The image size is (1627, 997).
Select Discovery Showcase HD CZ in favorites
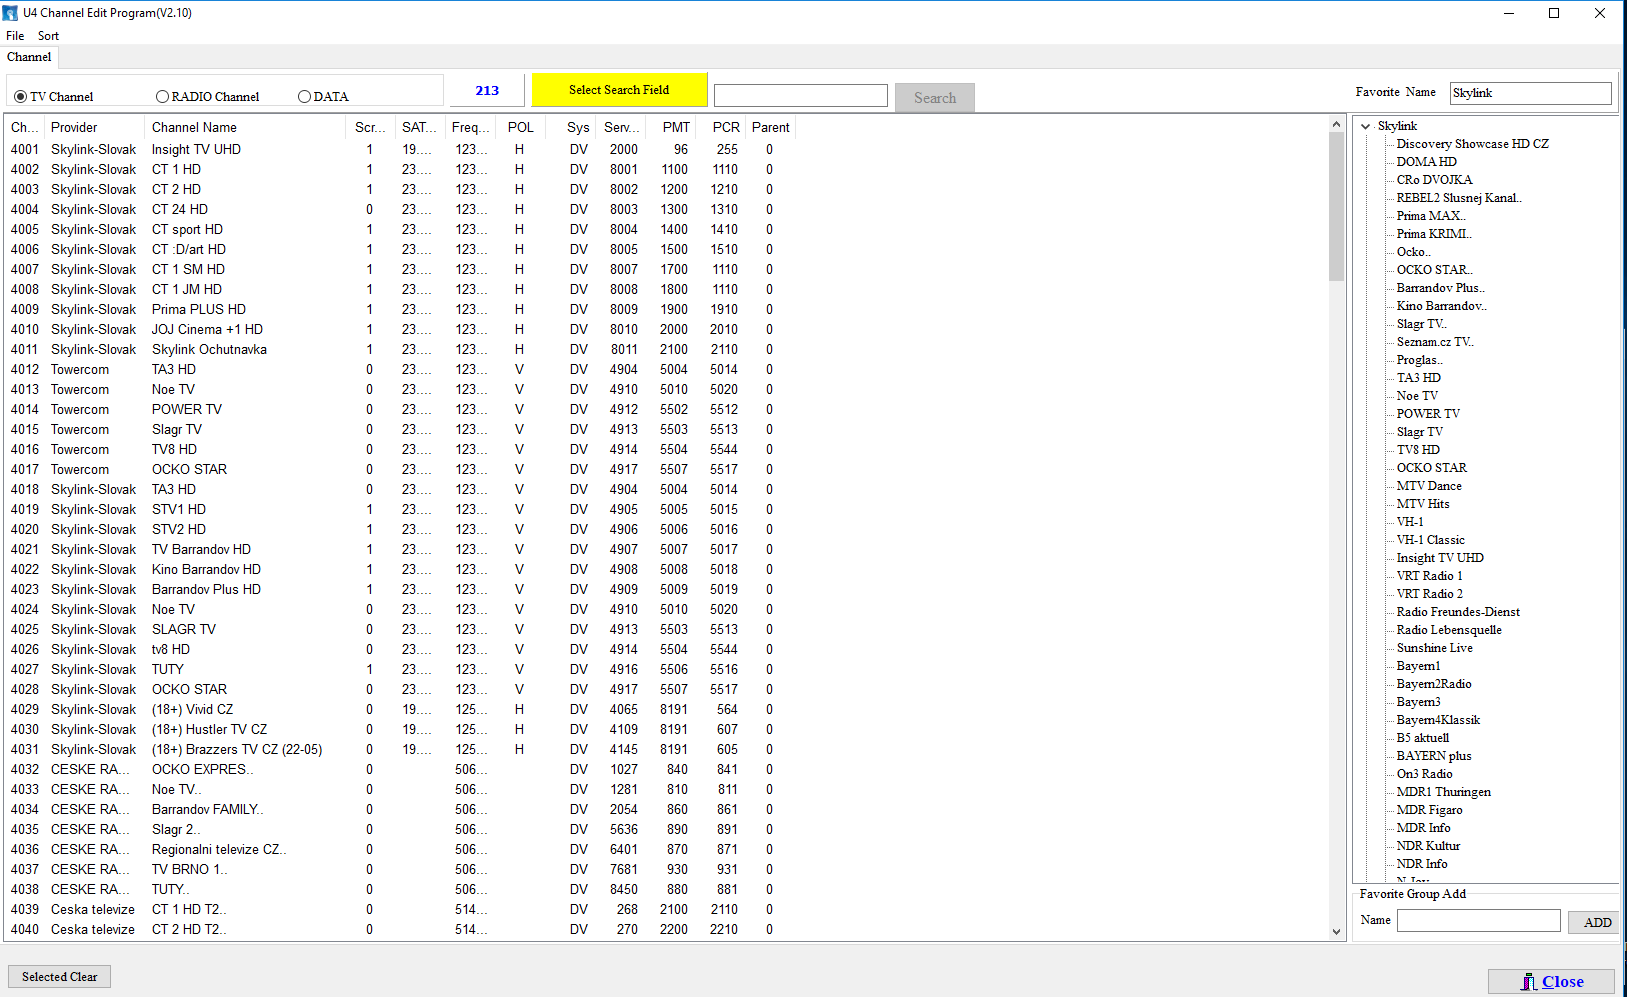pyautogui.click(x=1472, y=144)
